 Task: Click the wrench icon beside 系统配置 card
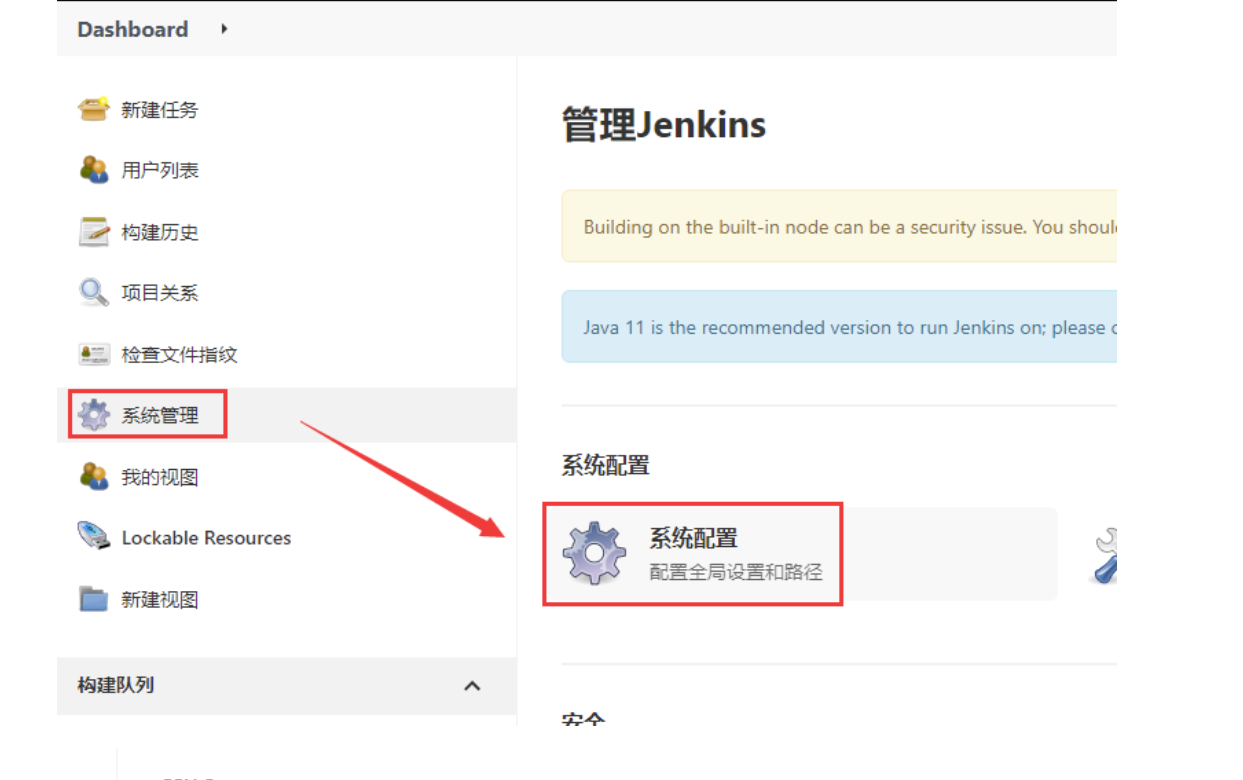(1103, 556)
